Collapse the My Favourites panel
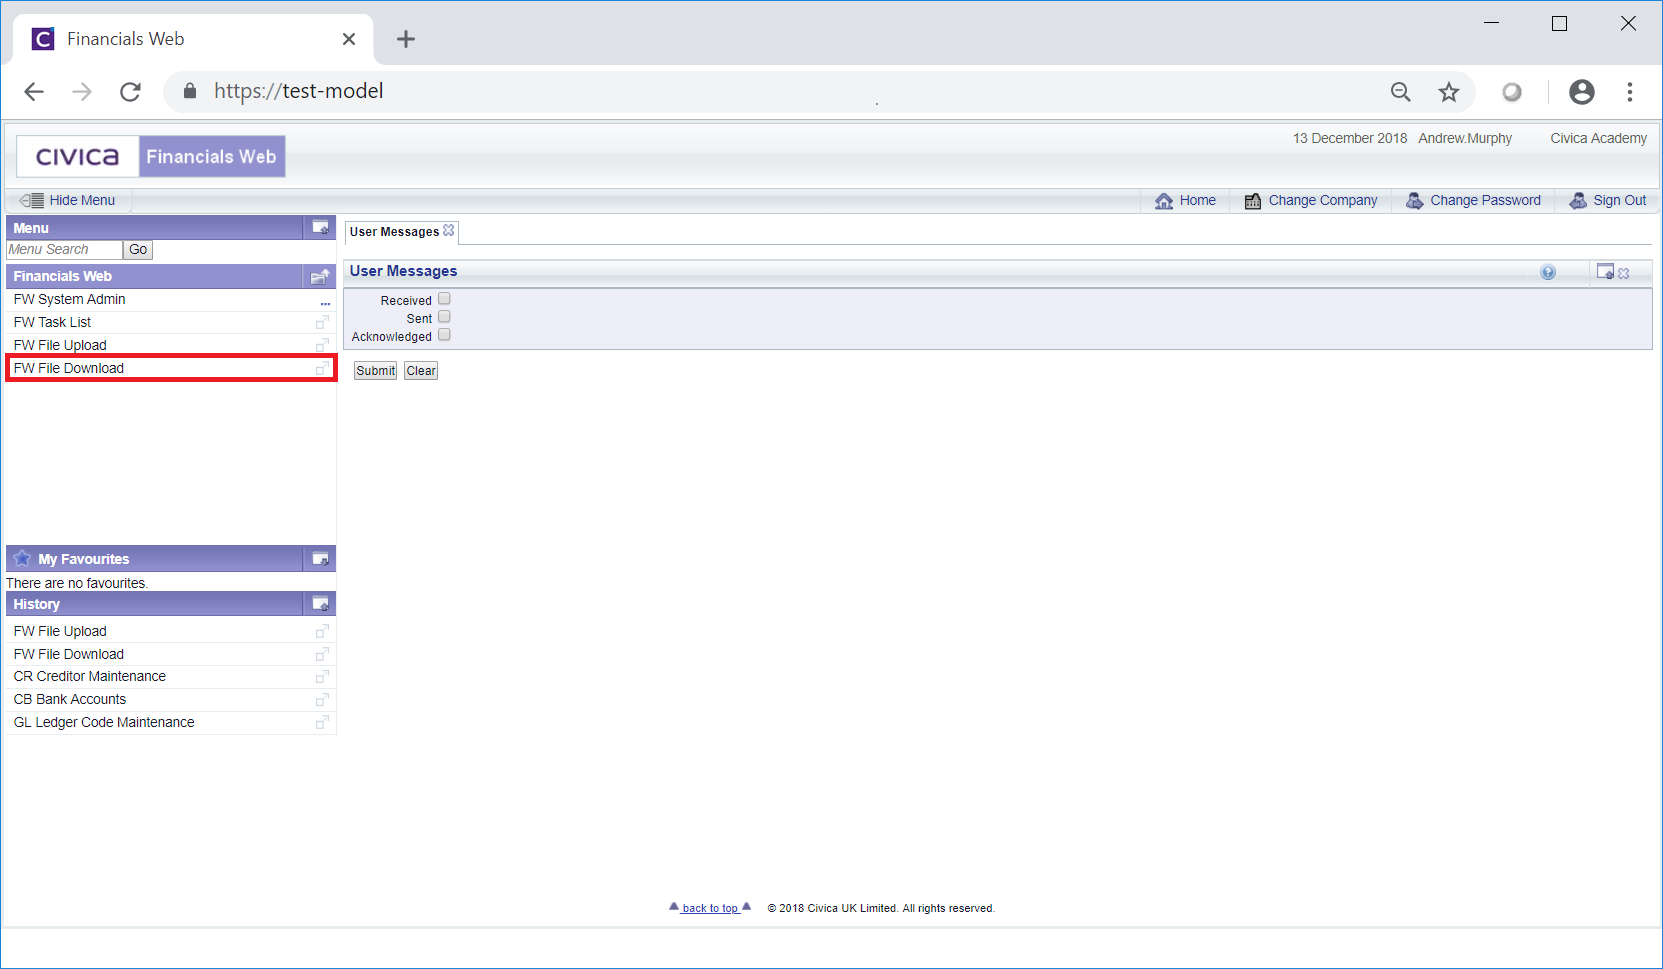1663x969 pixels. [320, 559]
